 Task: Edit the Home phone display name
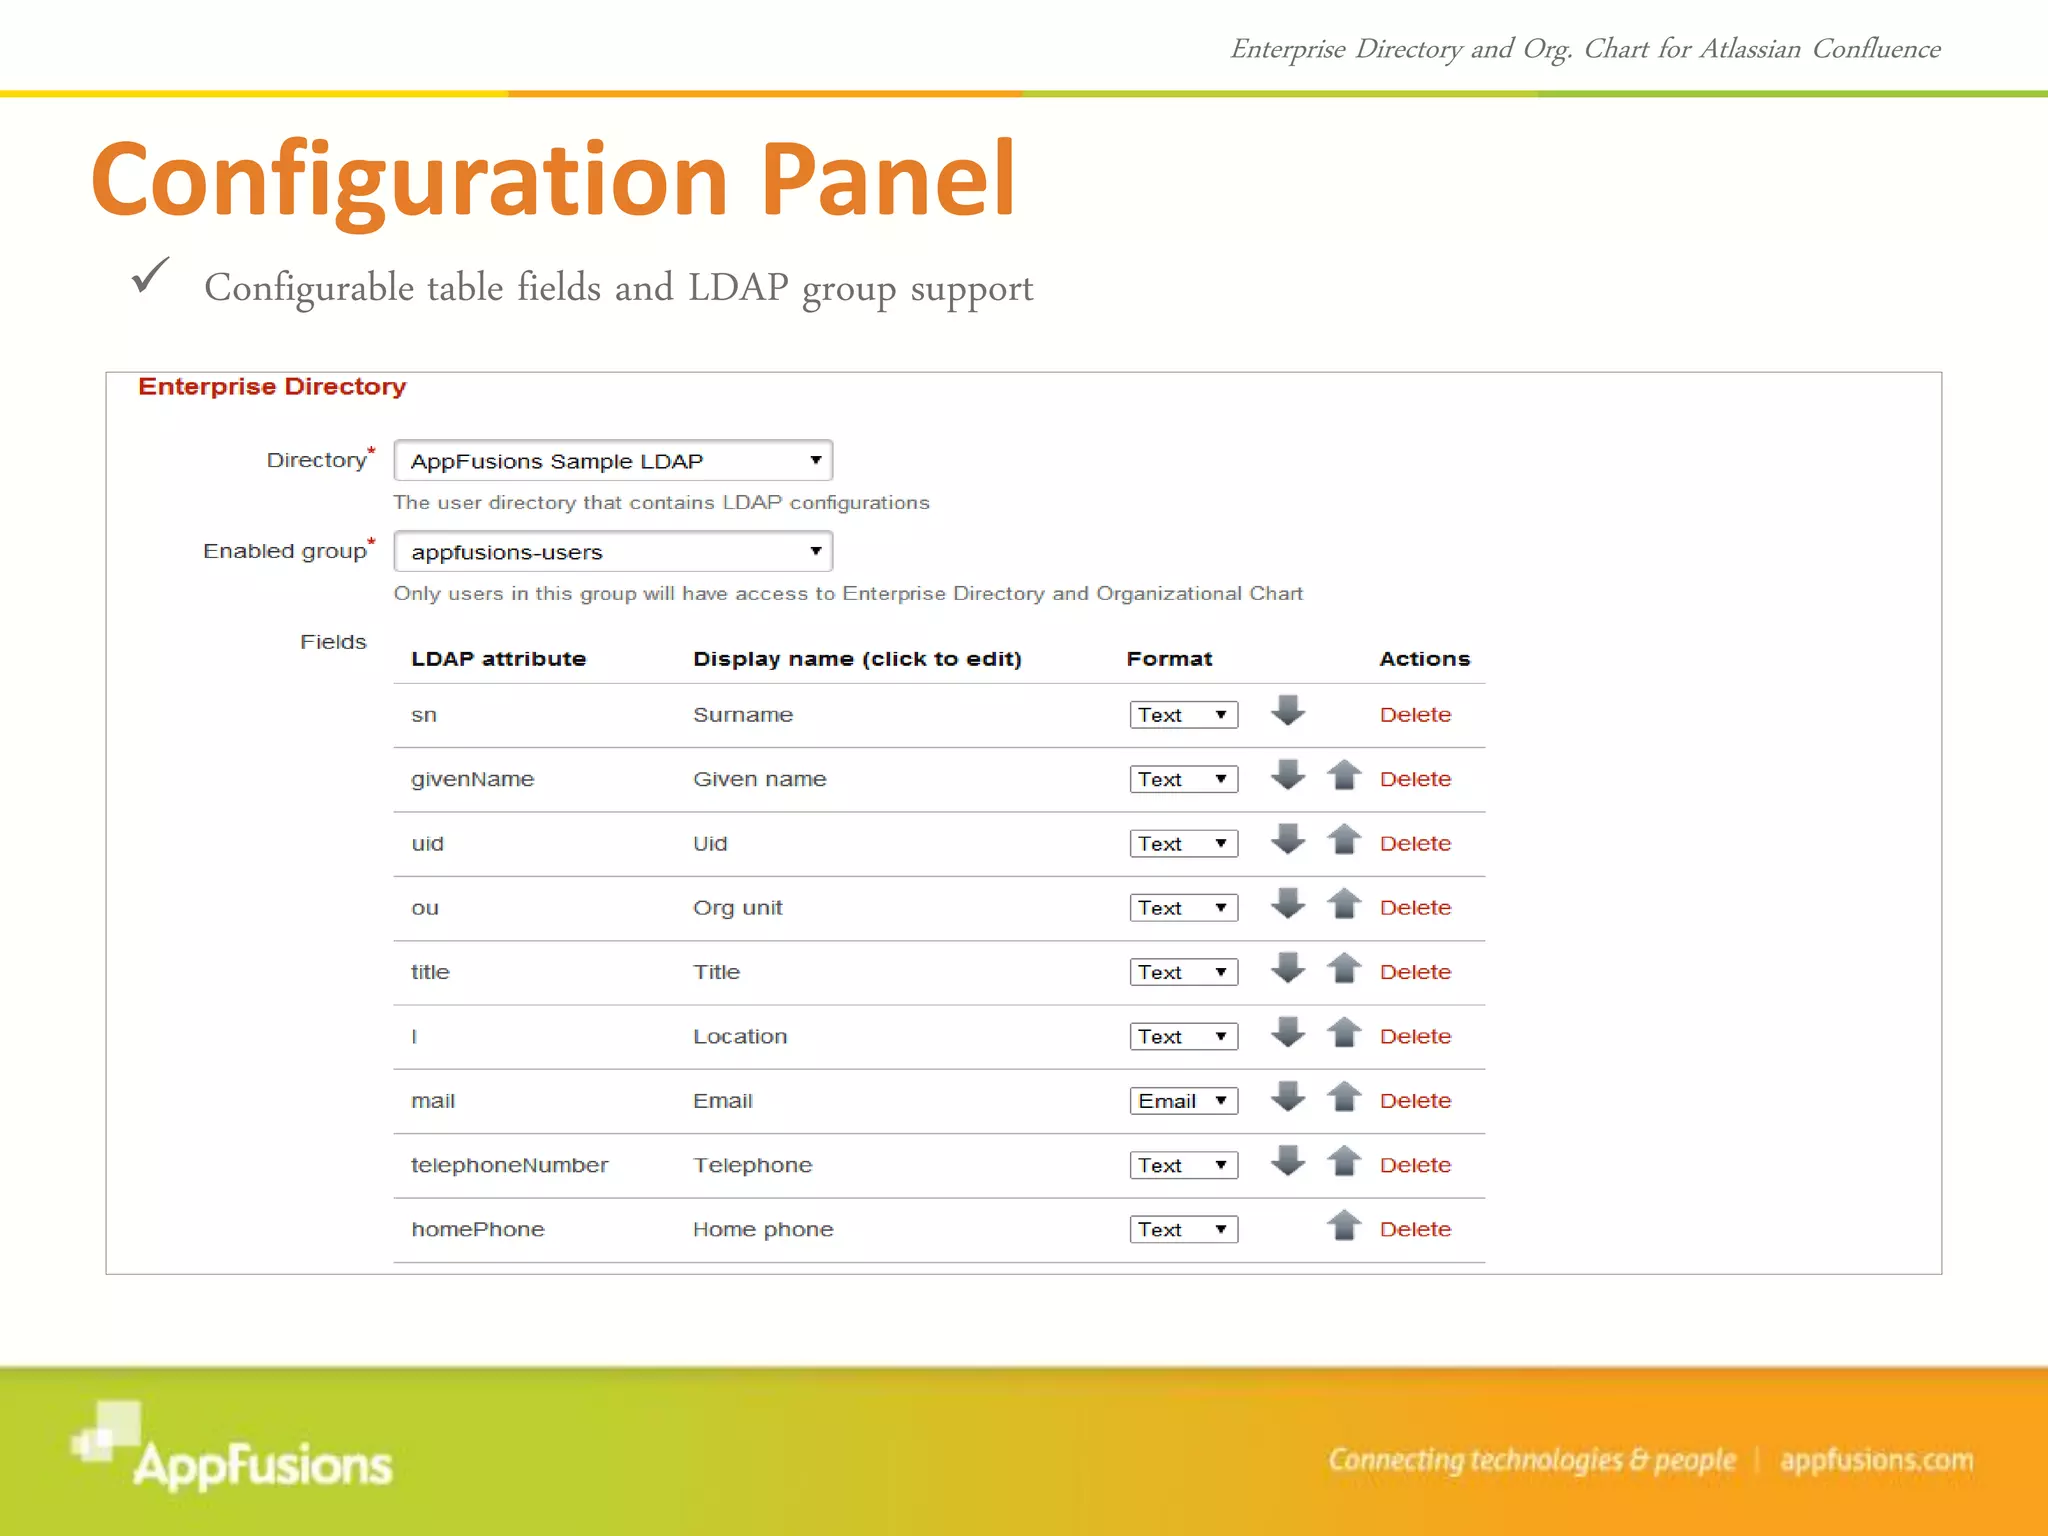(763, 1230)
